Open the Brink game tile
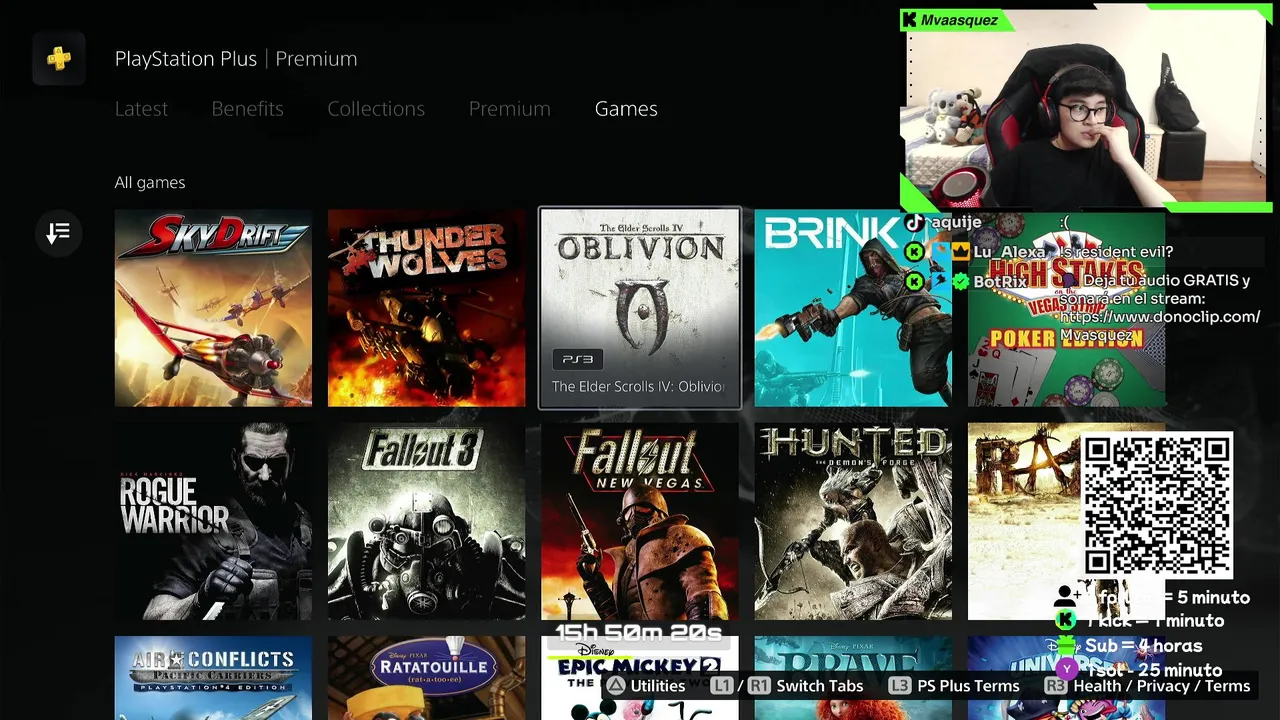The height and width of the screenshot is (720, 1280). [x=853, y=308]
